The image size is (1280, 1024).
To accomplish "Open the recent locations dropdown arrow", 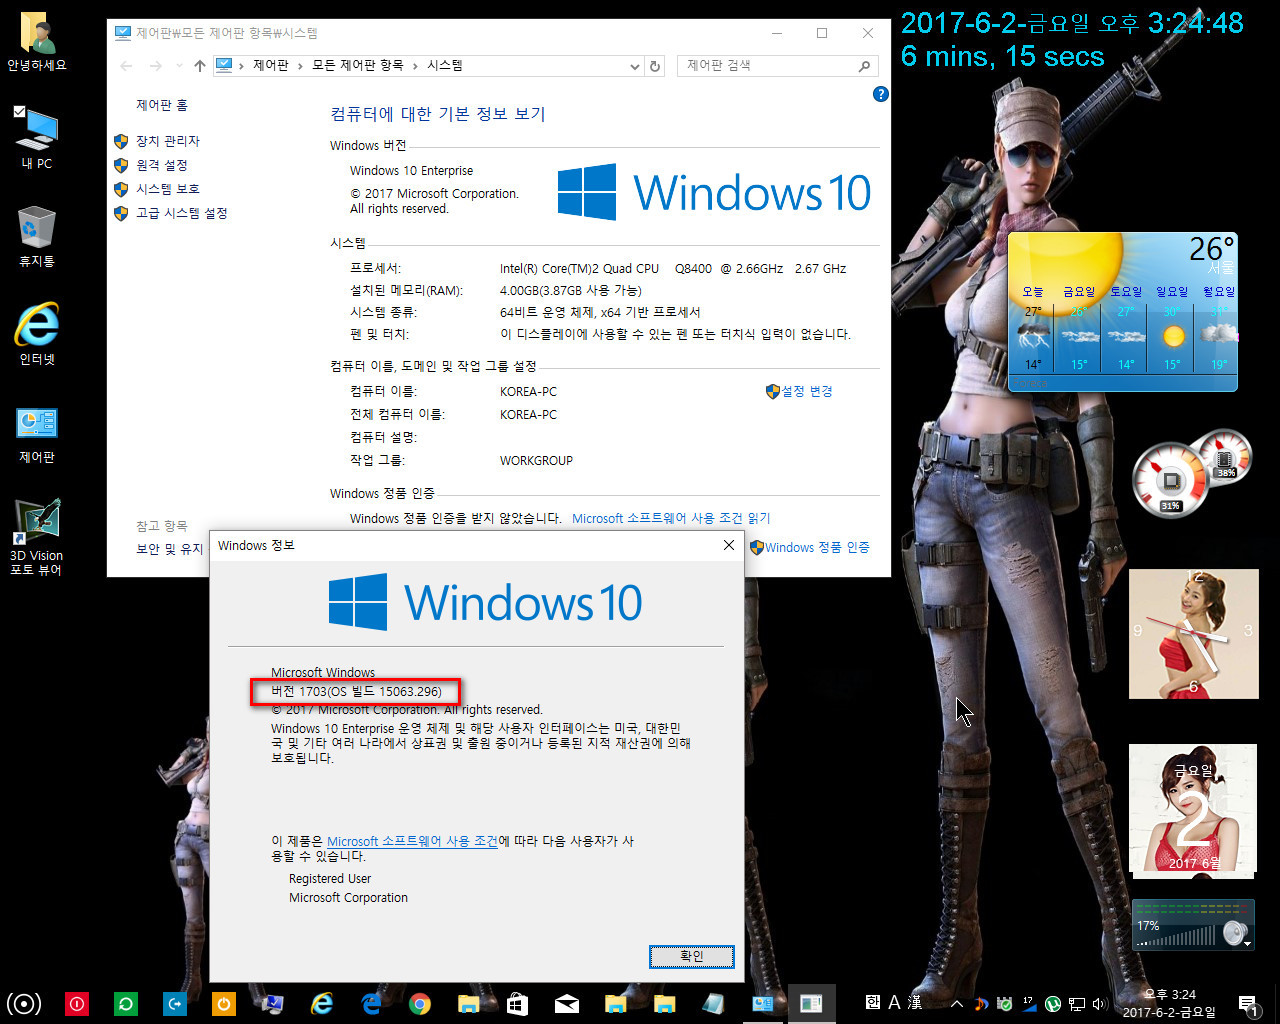I will [179, 66].
